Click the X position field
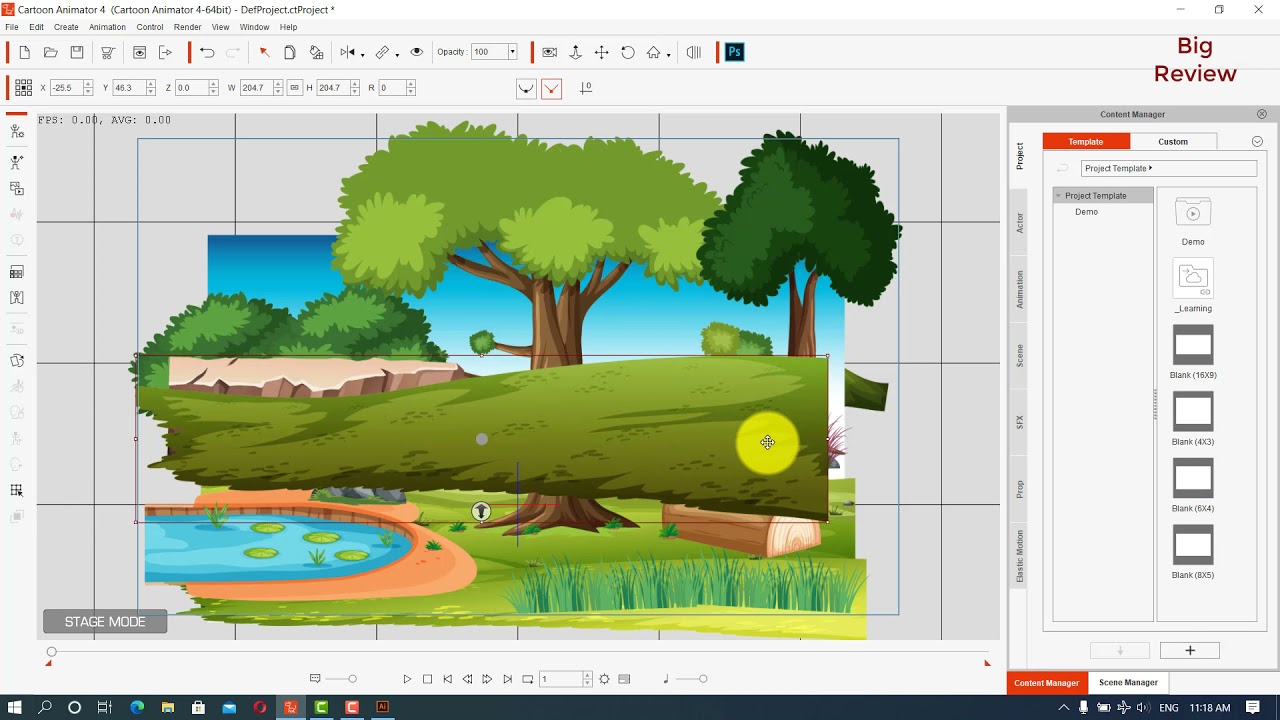The image size is (1280, 720). [x=66, y=88]
